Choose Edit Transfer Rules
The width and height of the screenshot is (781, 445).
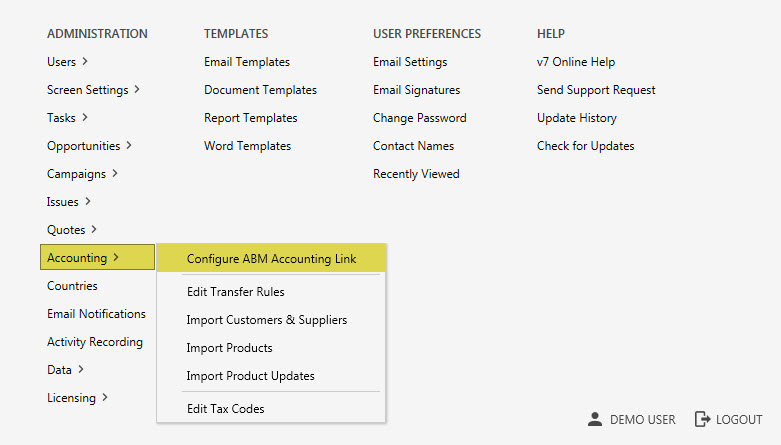pyautogui.click(x=235, y=292)
